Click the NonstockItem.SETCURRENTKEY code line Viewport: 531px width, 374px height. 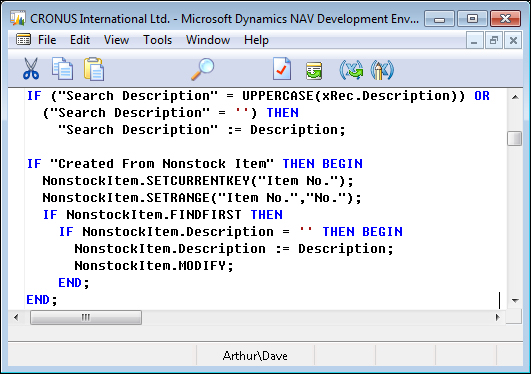pos(198,181)
